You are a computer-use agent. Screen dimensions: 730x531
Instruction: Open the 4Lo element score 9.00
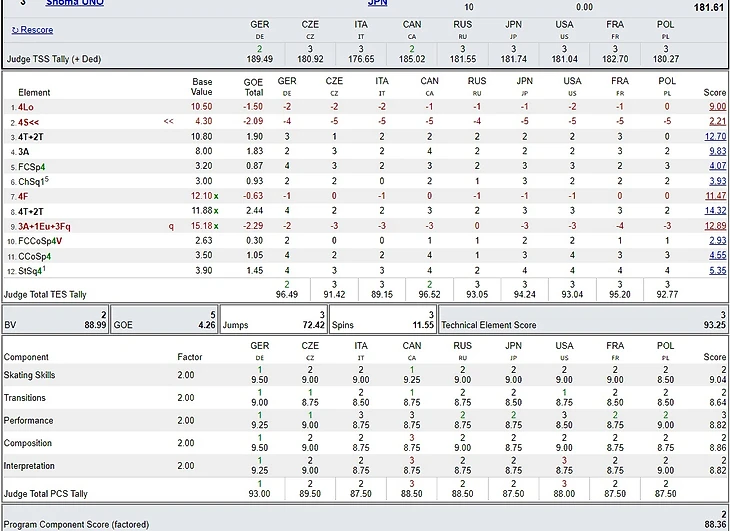716,106
